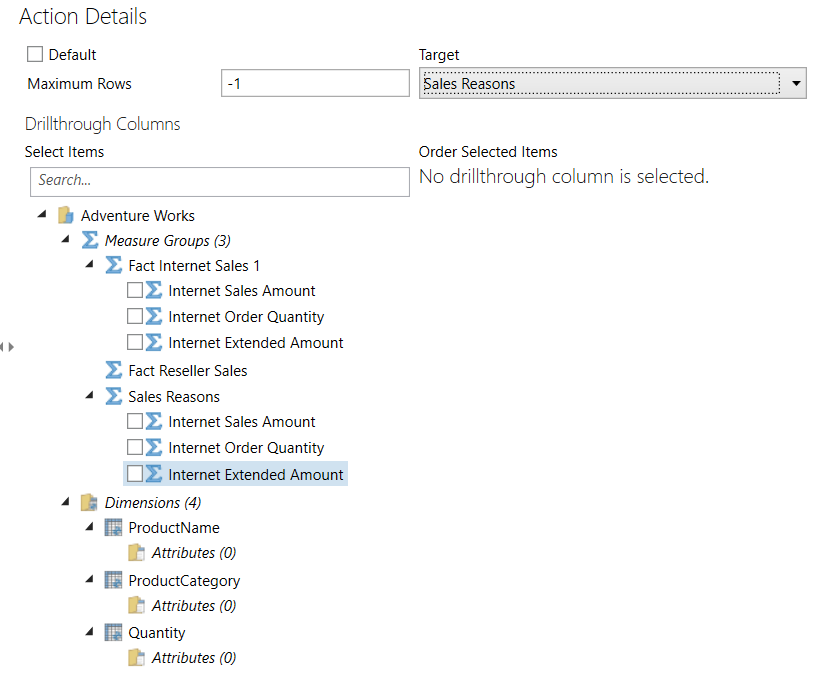The image size is (825, 697).
Task: Click the Fact Internet Sales 1 sigma icon
Action: tap(114, 265)
